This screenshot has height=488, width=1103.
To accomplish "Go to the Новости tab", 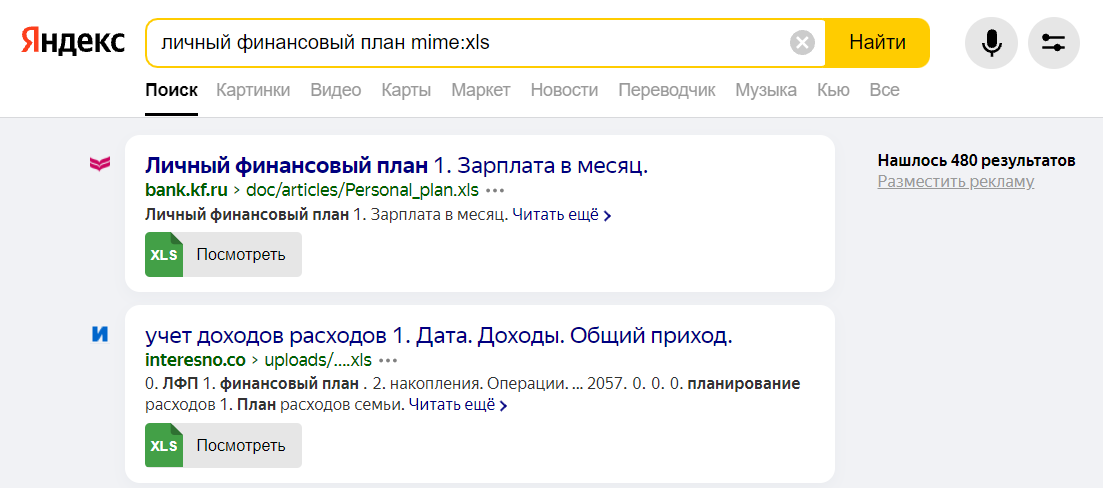I will [x=564, y=90].
